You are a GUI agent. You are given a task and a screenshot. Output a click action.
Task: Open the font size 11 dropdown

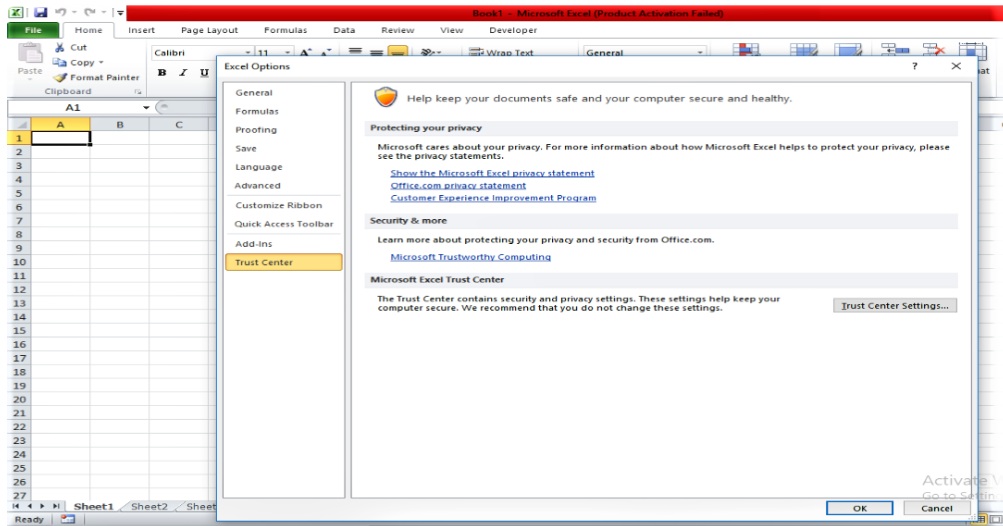click(287, 52)
